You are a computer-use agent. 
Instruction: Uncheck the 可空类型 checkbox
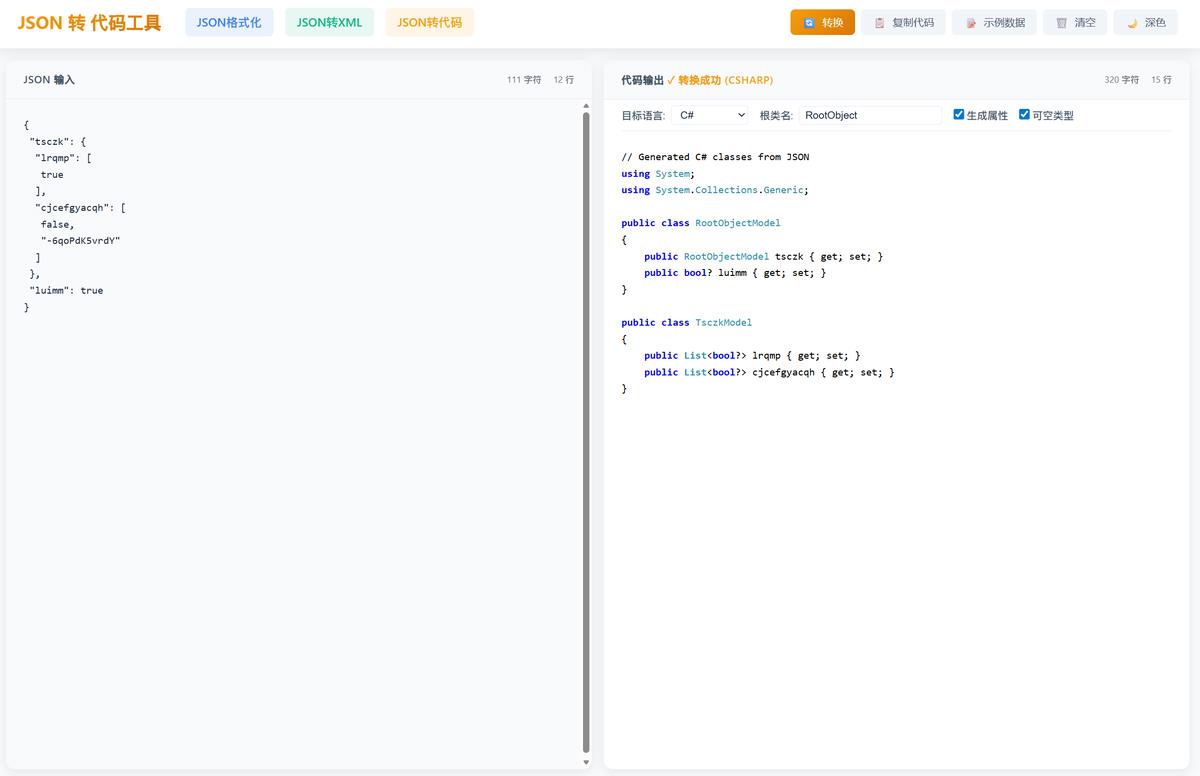(1024, 115)
